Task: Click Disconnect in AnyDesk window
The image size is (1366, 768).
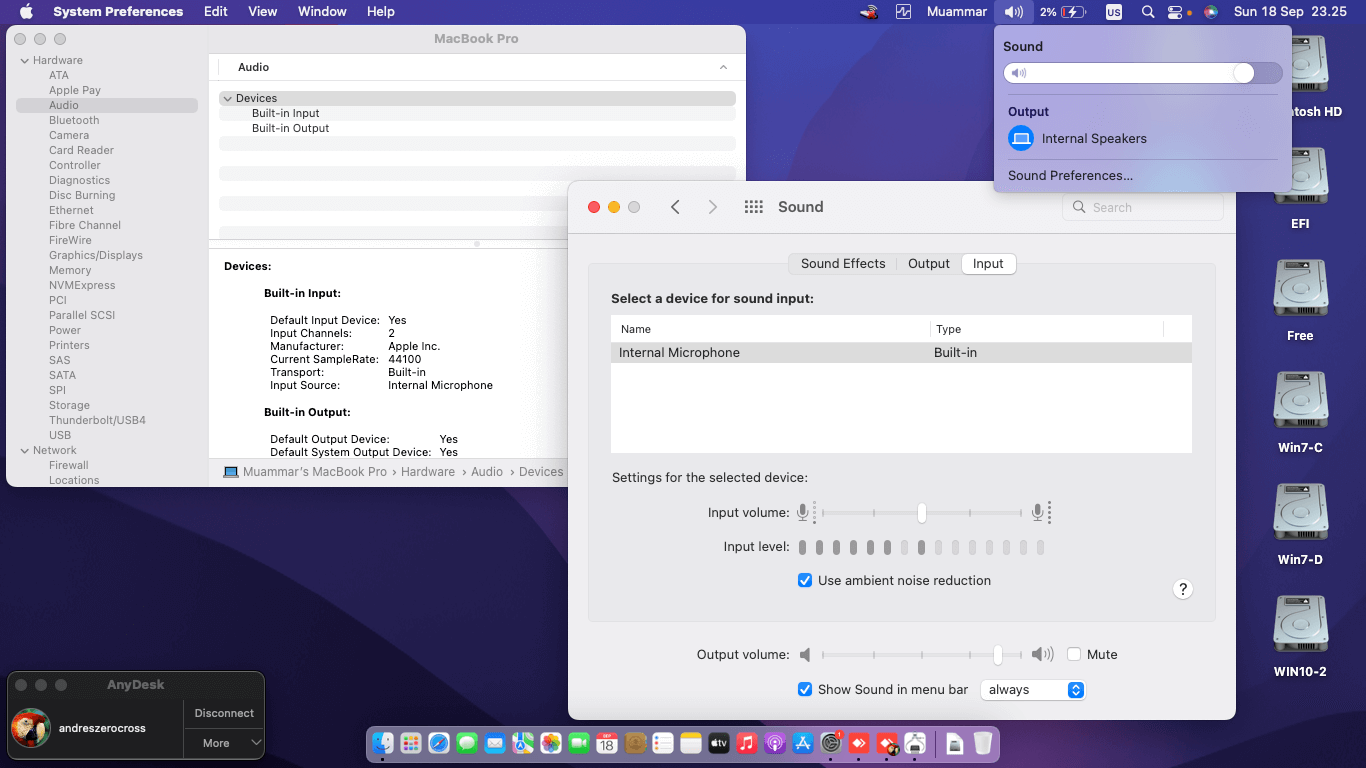Action: [224, 713]
